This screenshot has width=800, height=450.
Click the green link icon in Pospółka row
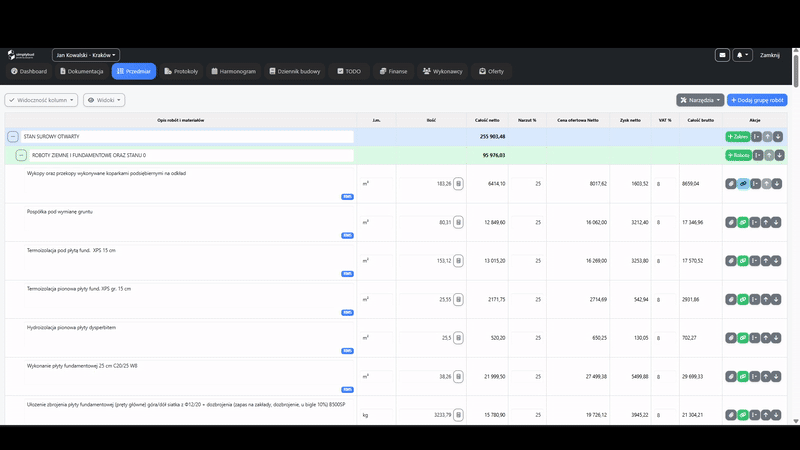[743, 222]
